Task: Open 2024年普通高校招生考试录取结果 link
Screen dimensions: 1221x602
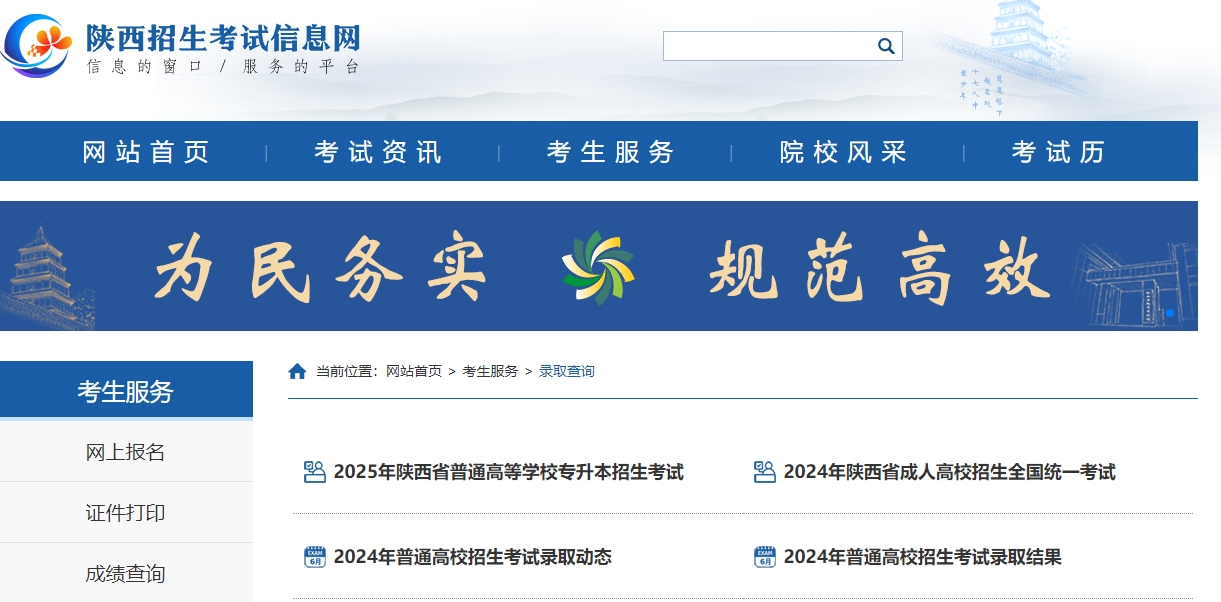Action: pos(922,557)
